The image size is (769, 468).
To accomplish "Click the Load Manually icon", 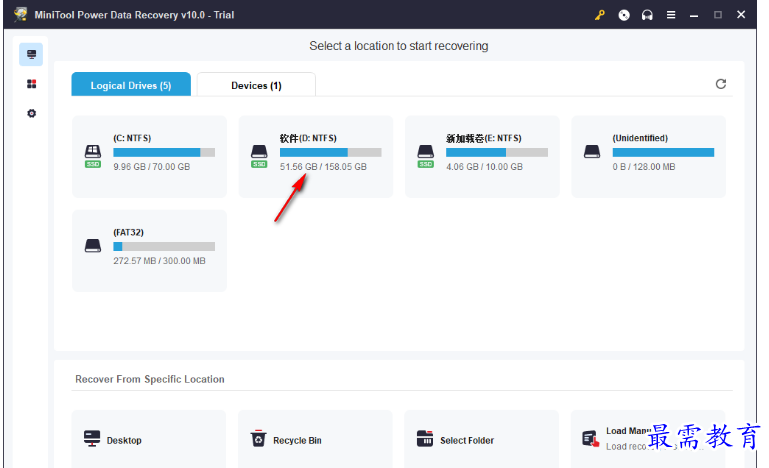I will 590,439.
